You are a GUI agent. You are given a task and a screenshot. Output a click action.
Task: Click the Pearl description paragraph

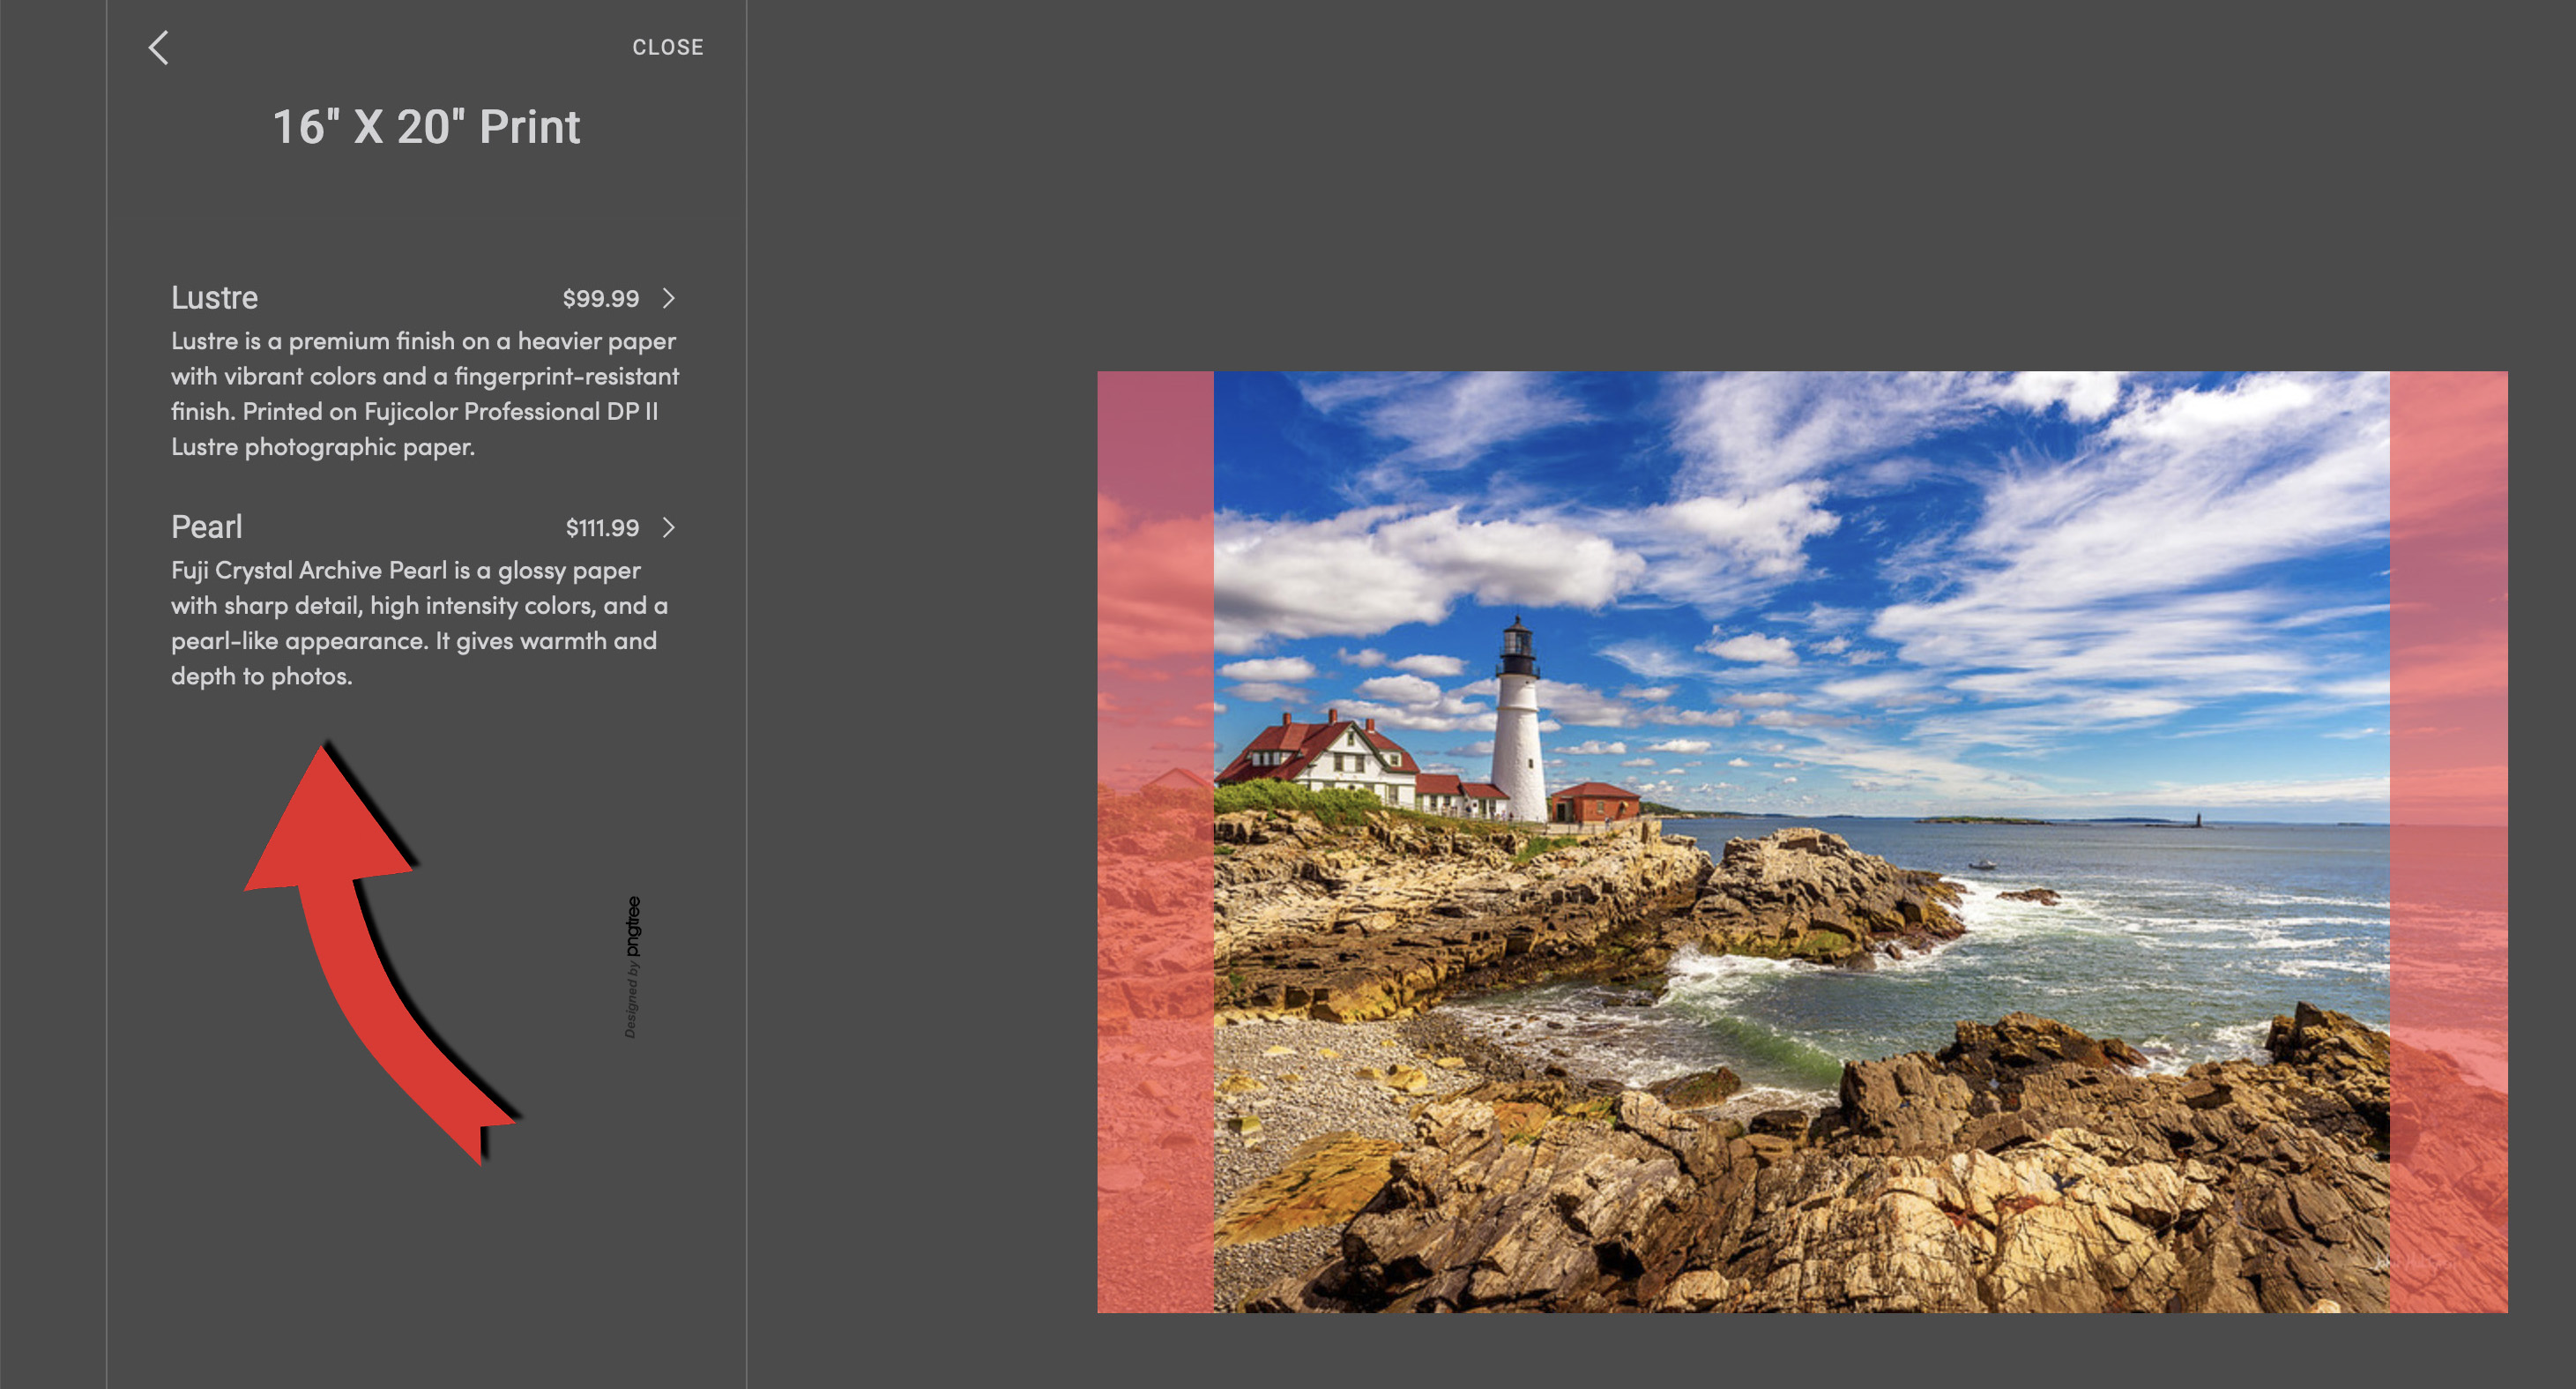418,623
